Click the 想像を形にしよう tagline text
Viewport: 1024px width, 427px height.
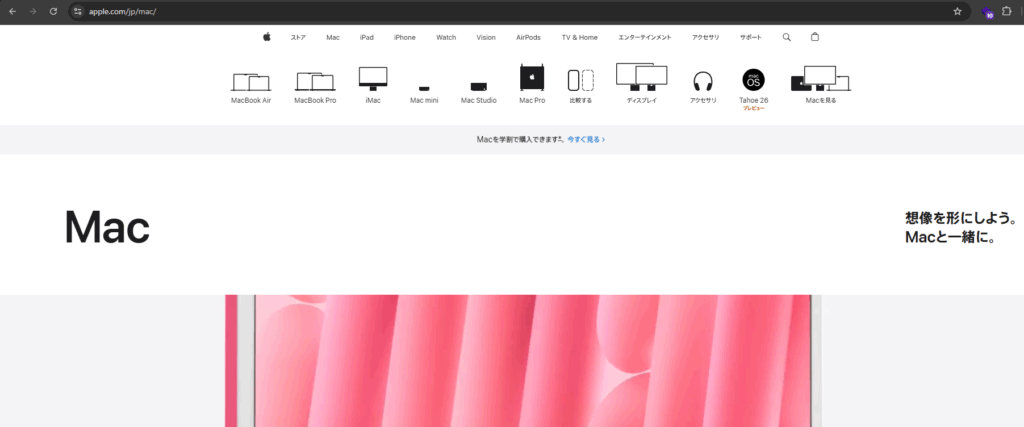click(x=961, y=218)
